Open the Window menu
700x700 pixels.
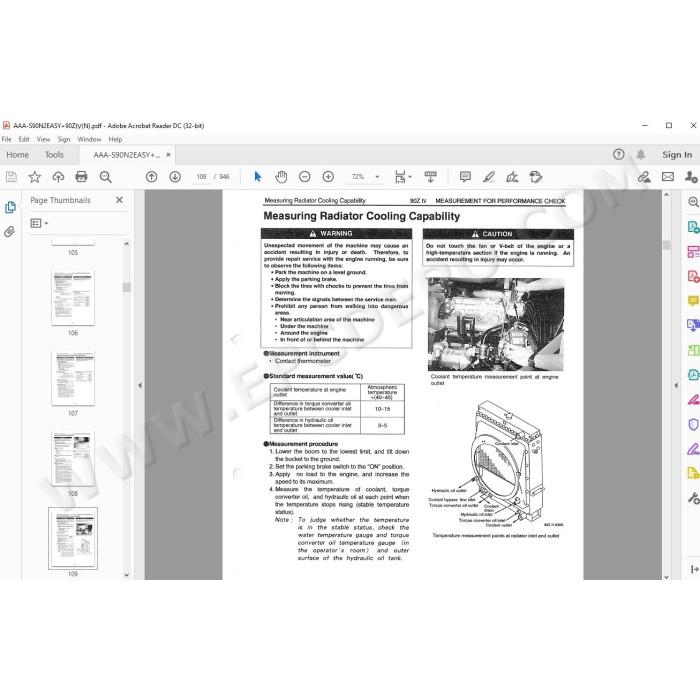(x=89, y=139)
